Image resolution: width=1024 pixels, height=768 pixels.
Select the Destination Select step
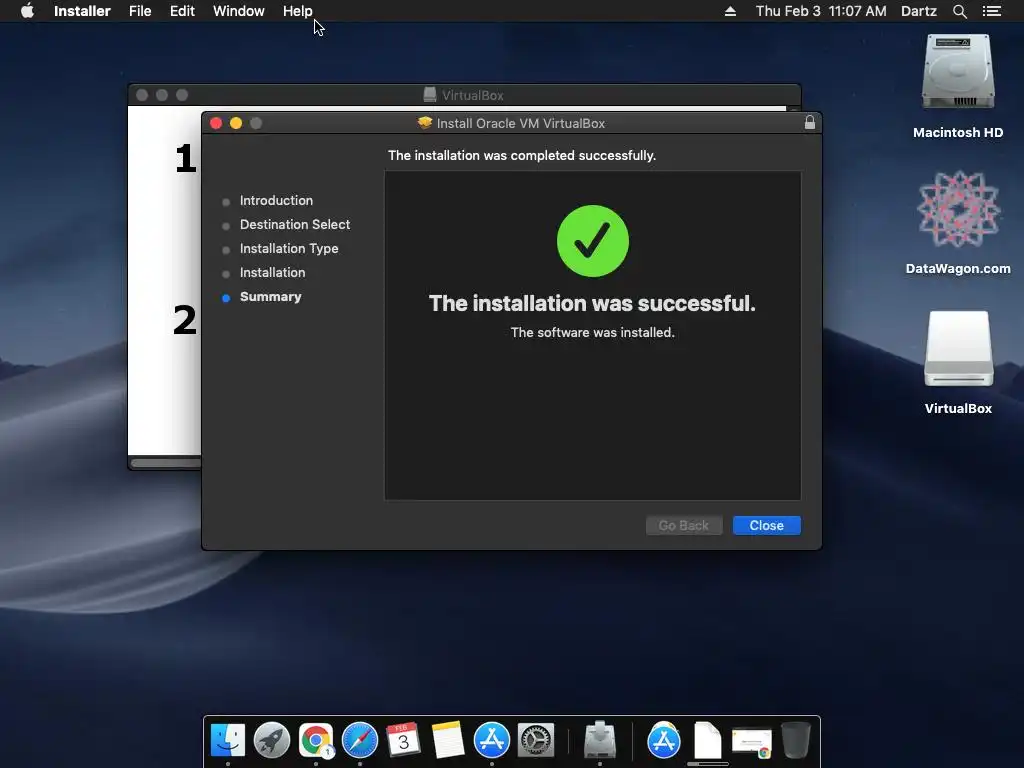295,225
